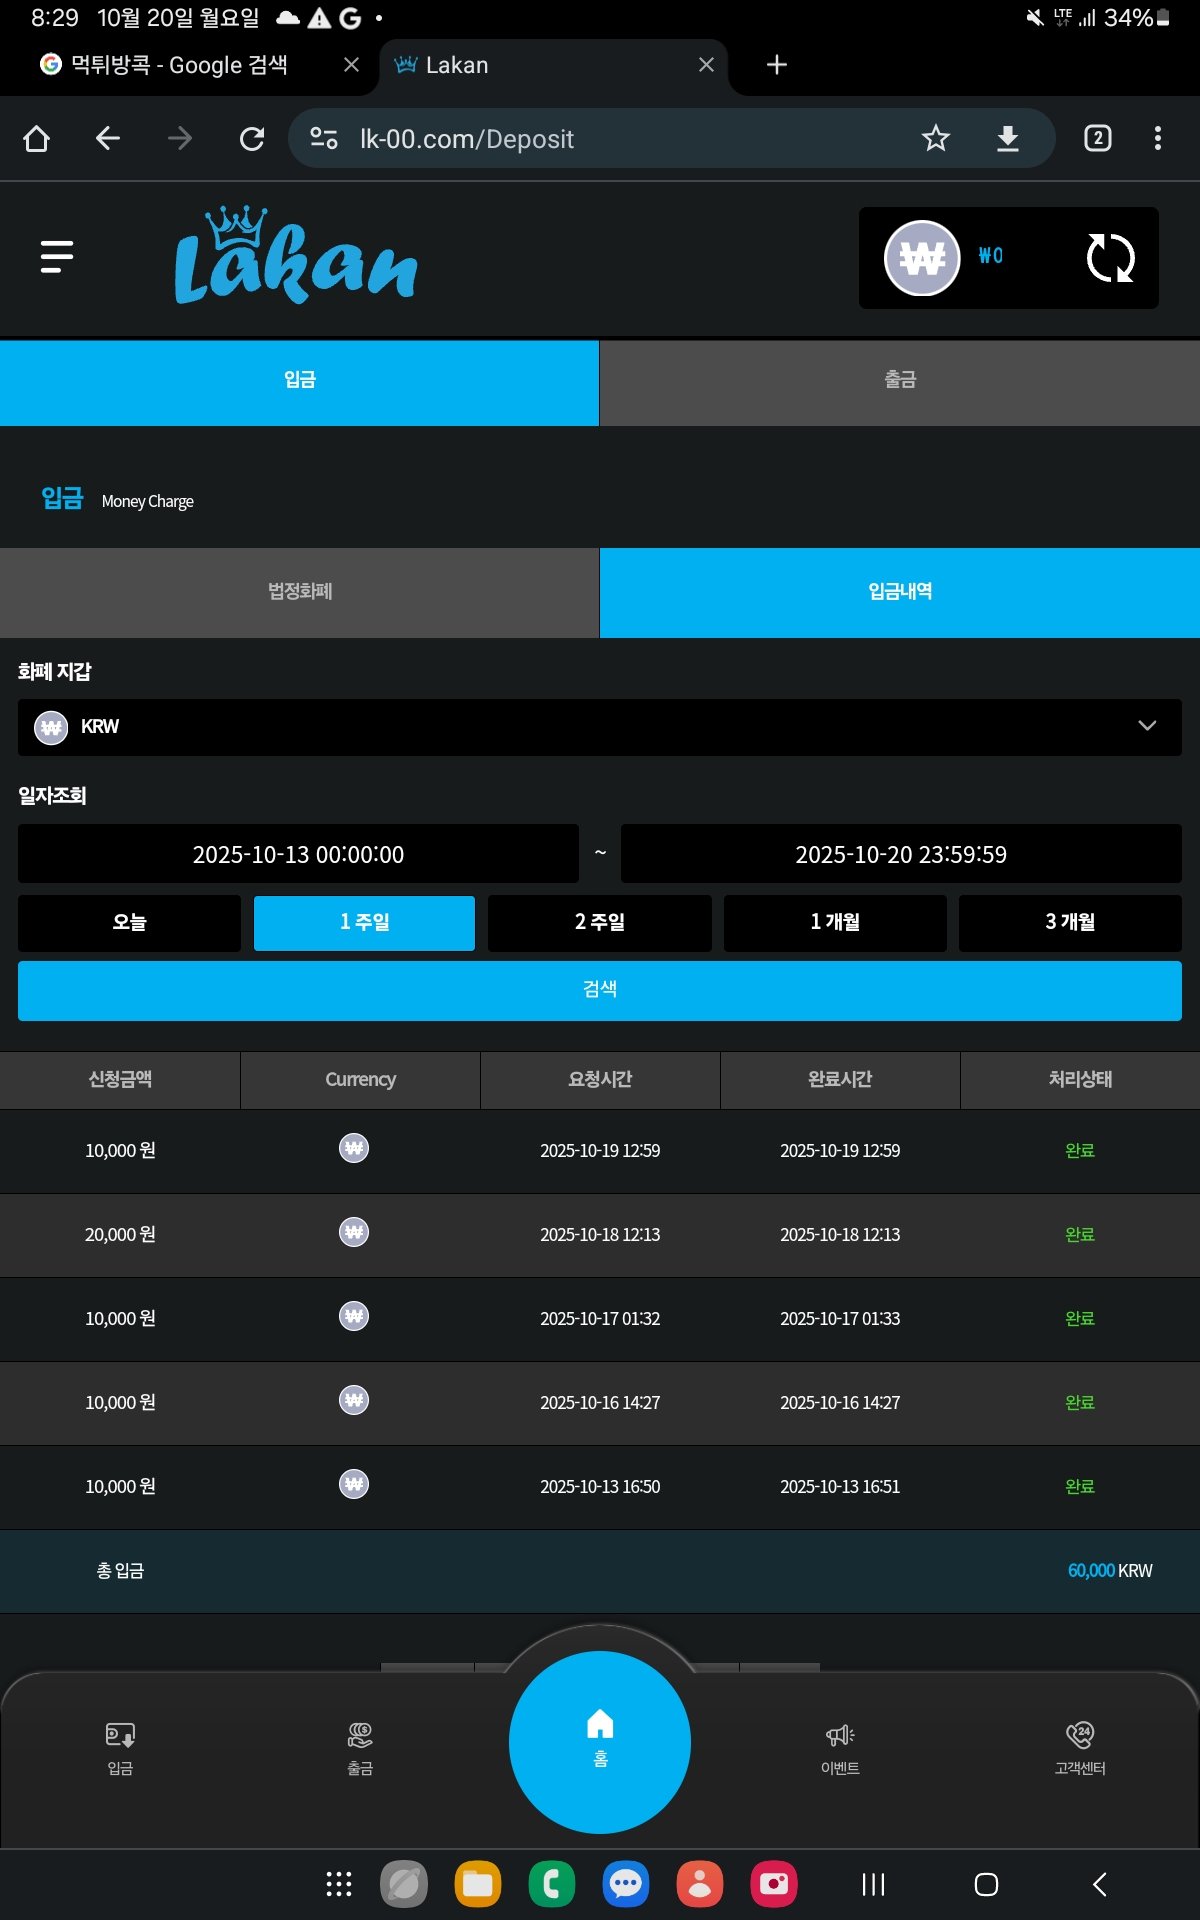
Task: Select the 2 주일 date range
Action: [x=599, y=922]
